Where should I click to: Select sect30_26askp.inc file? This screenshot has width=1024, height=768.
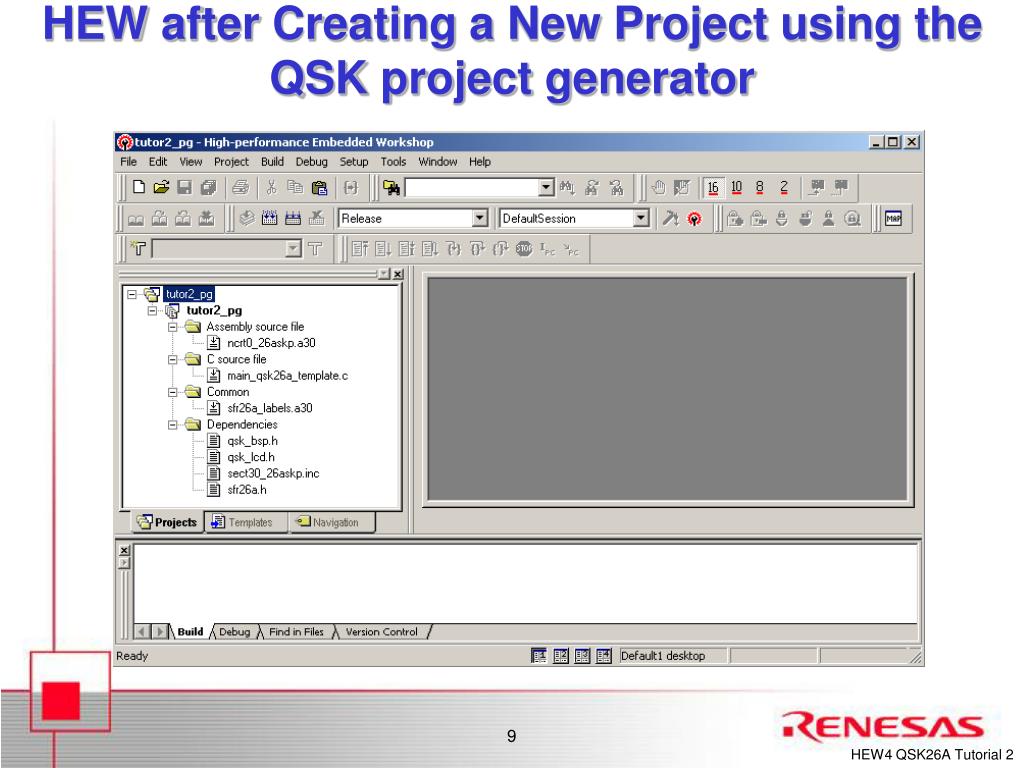point(273,473)
